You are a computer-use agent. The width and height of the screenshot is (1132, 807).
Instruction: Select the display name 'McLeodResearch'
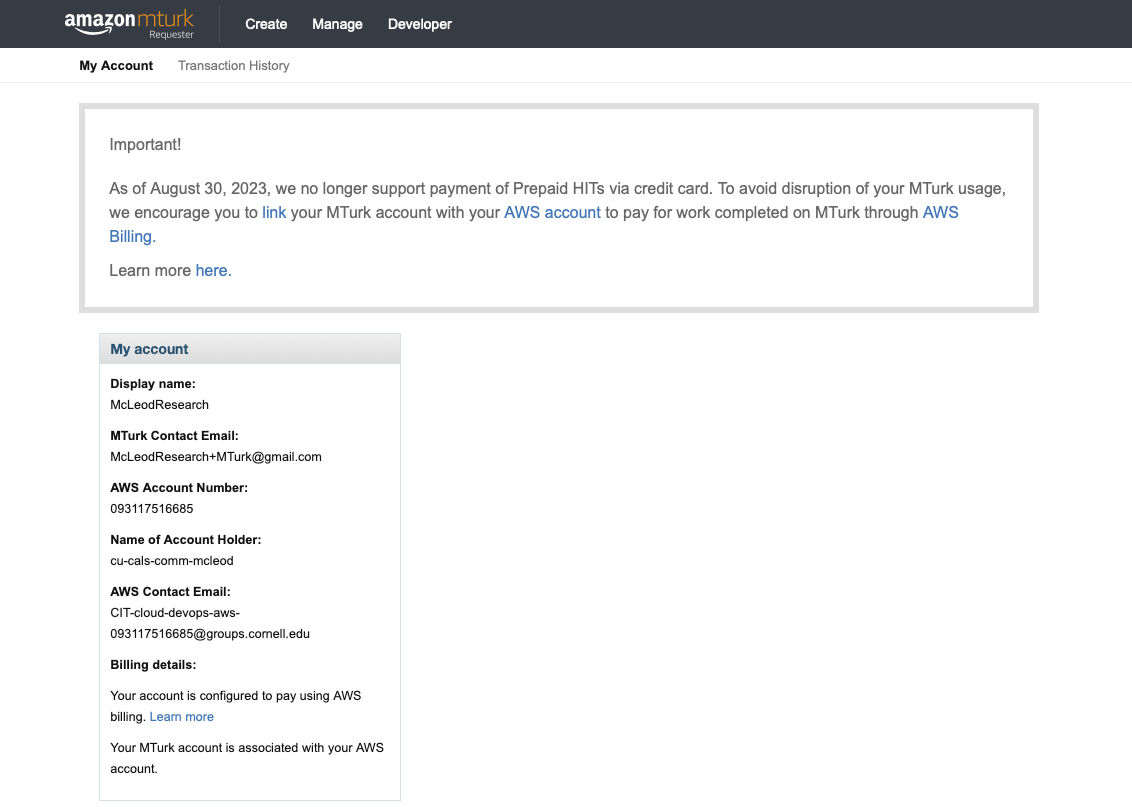[x=160, y=405]
